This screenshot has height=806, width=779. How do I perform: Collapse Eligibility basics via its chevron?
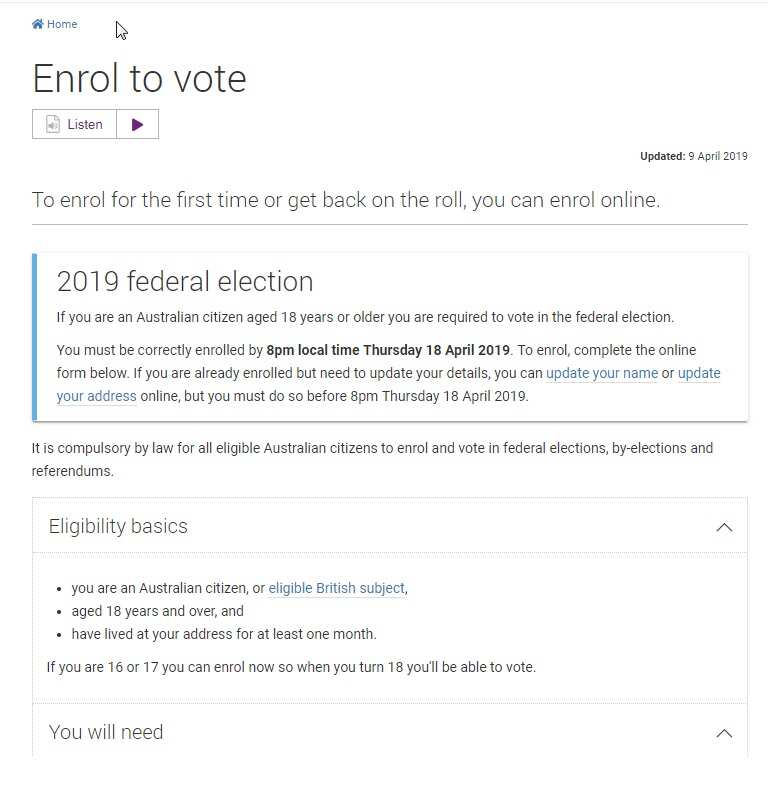pos(724,526)
